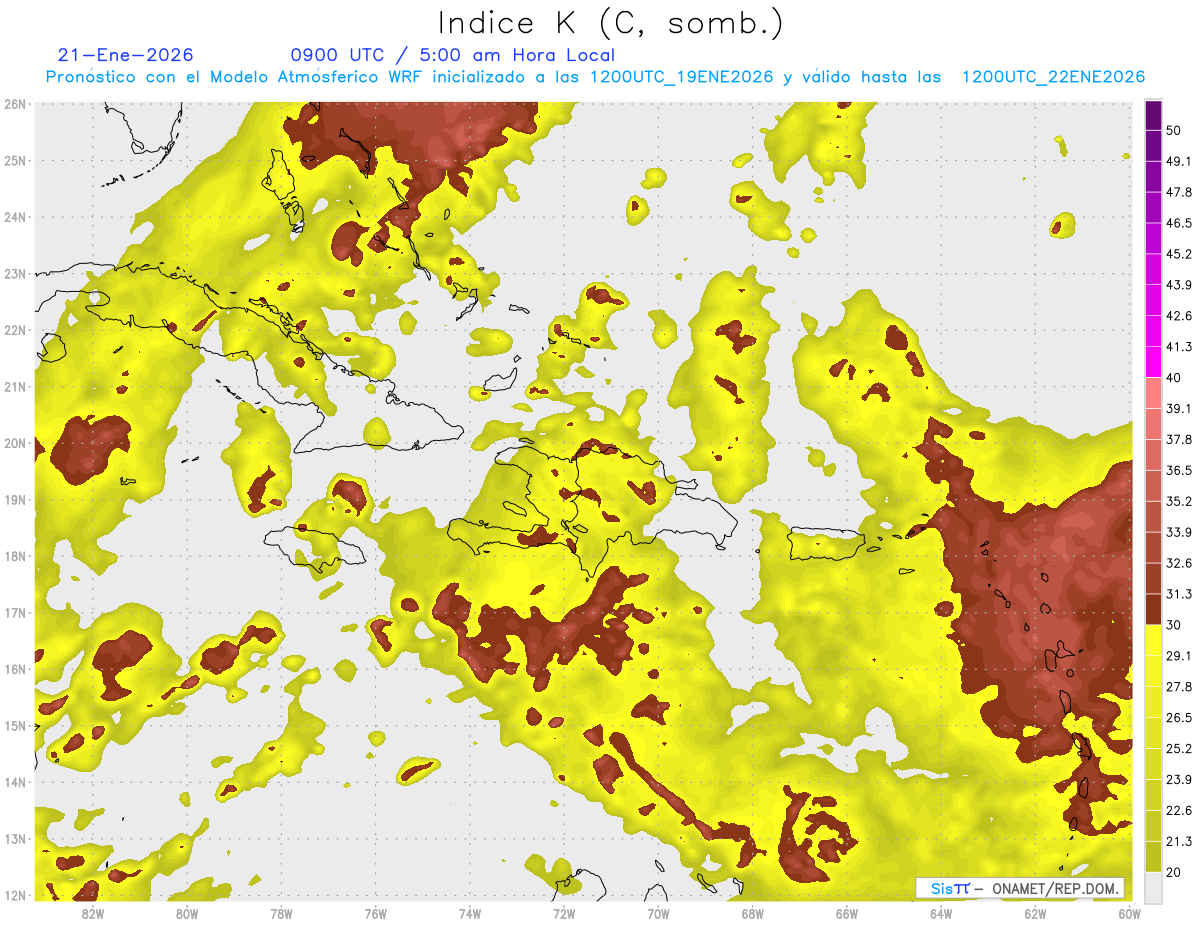This screenshot has height=927, width=1200.
Task: Click the longitude label "82W"
Action: coord(93,914)
